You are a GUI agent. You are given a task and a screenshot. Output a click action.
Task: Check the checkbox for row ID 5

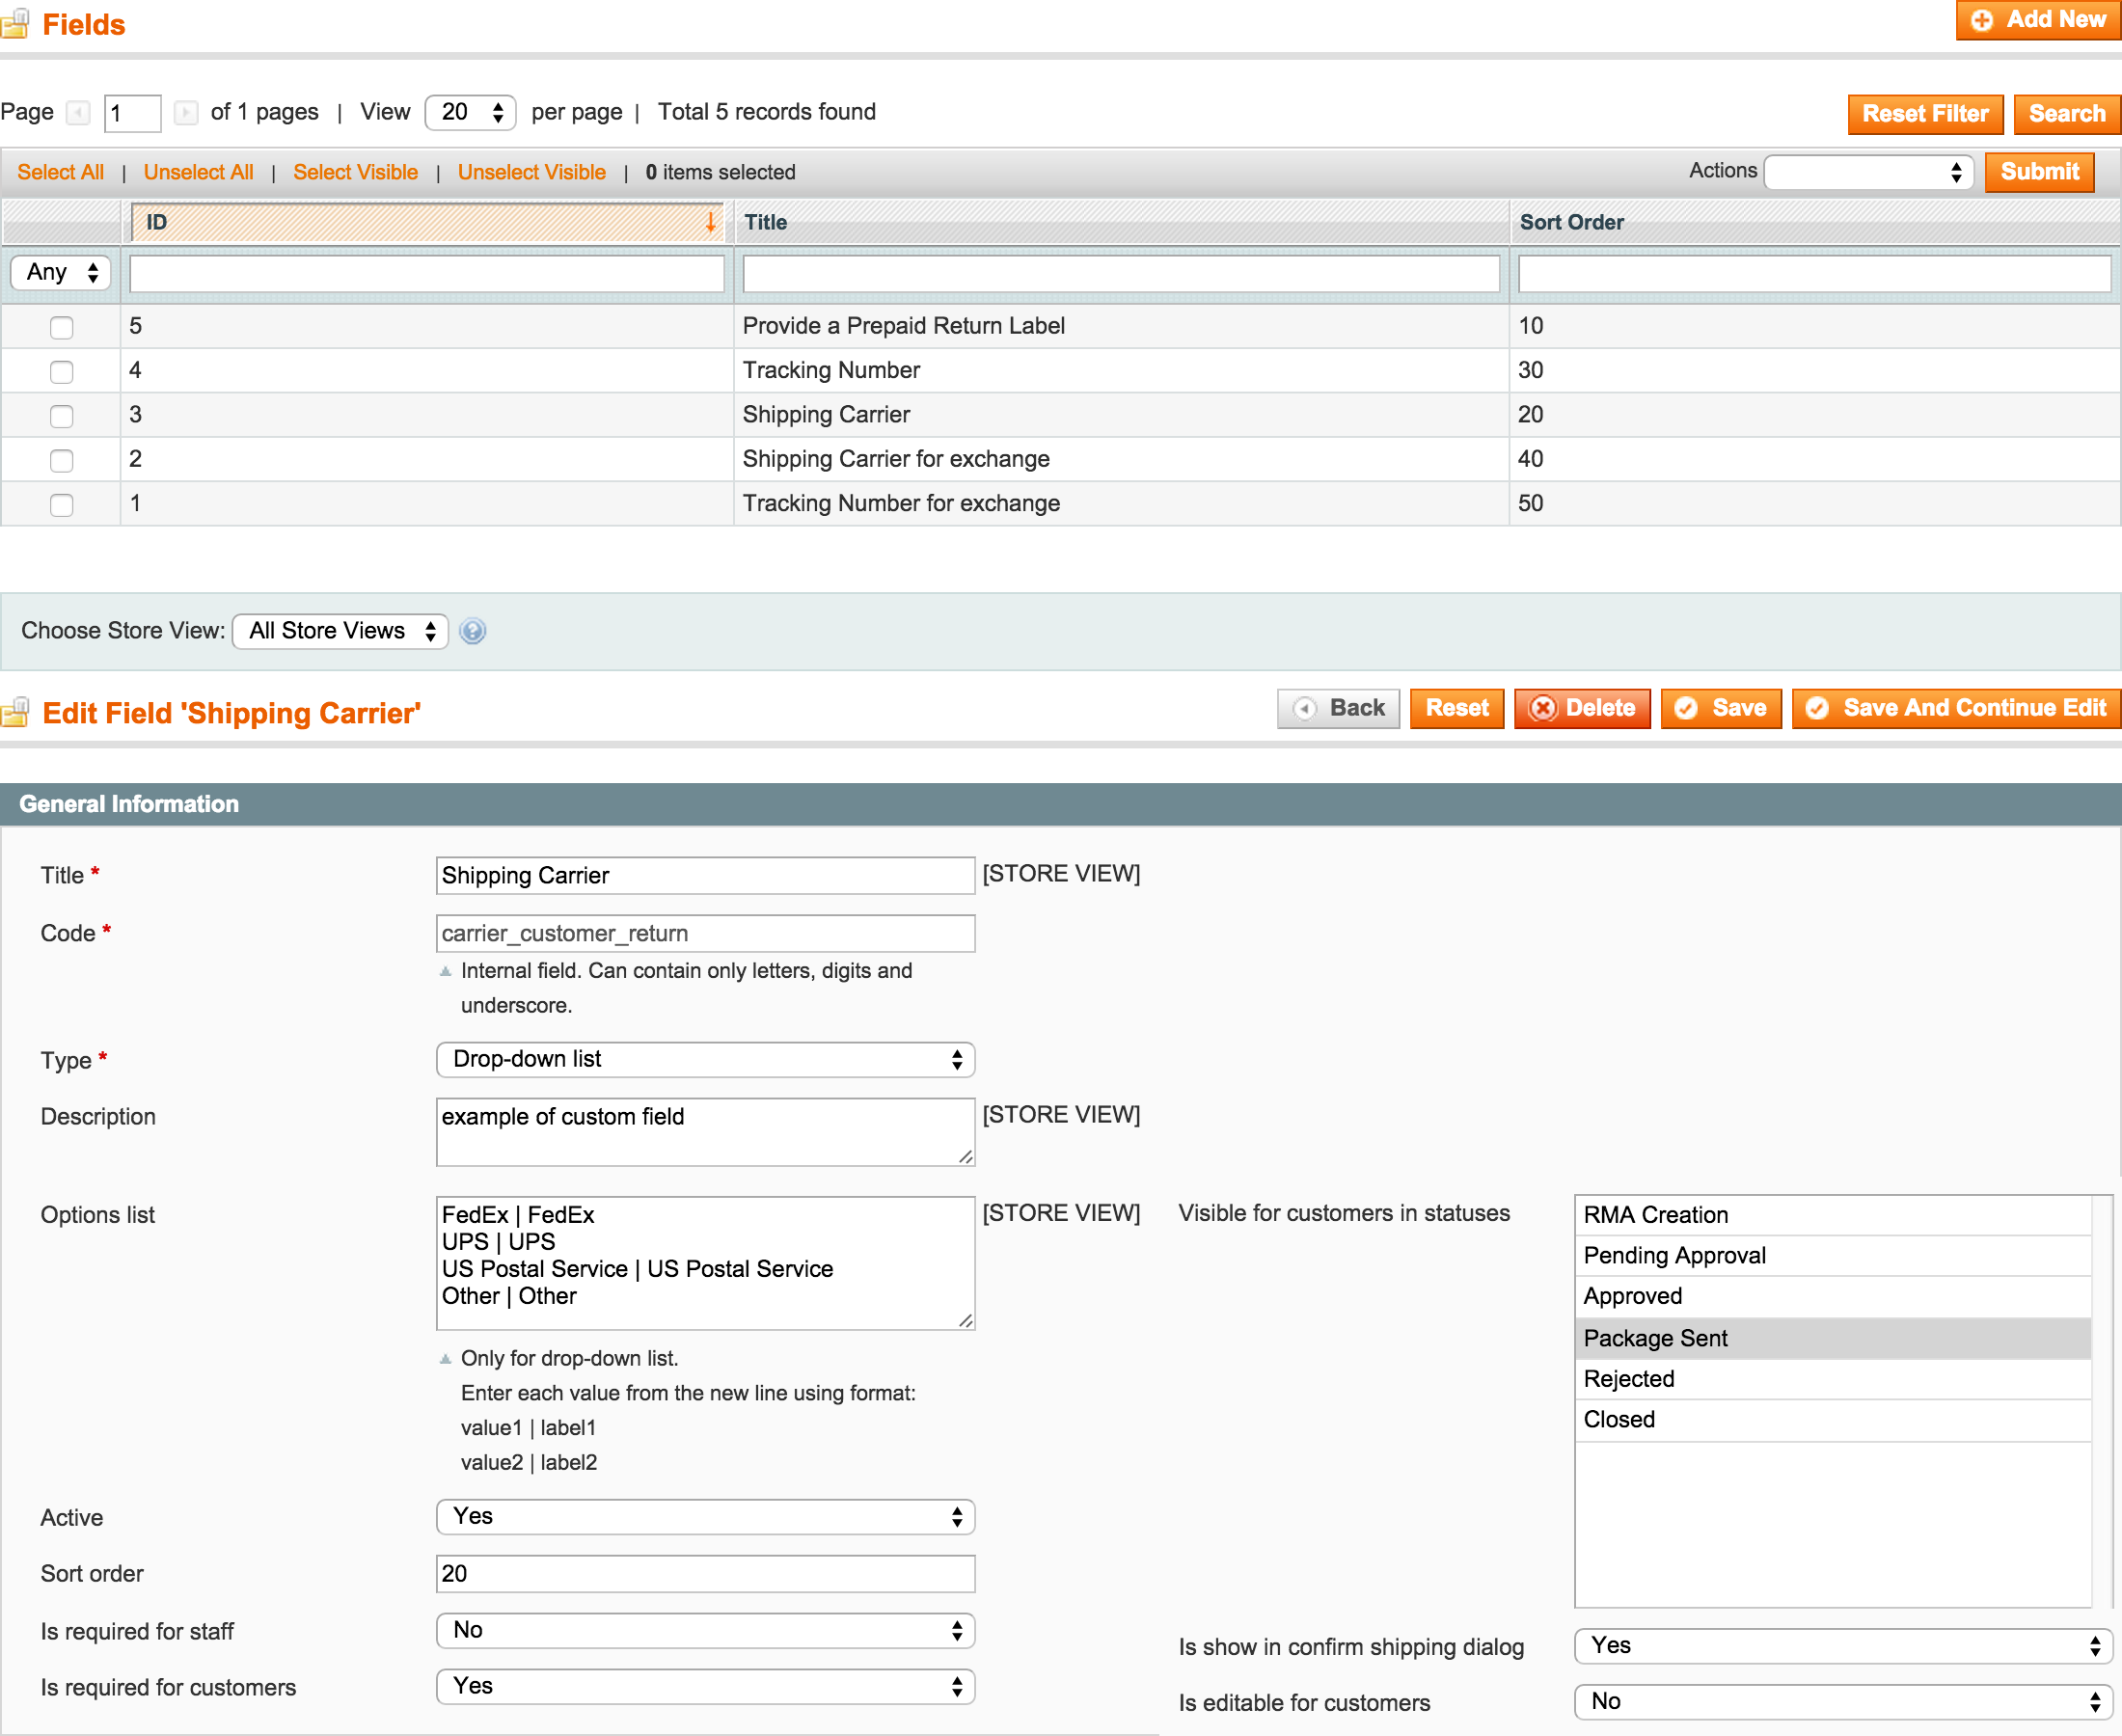click(61, 327)
